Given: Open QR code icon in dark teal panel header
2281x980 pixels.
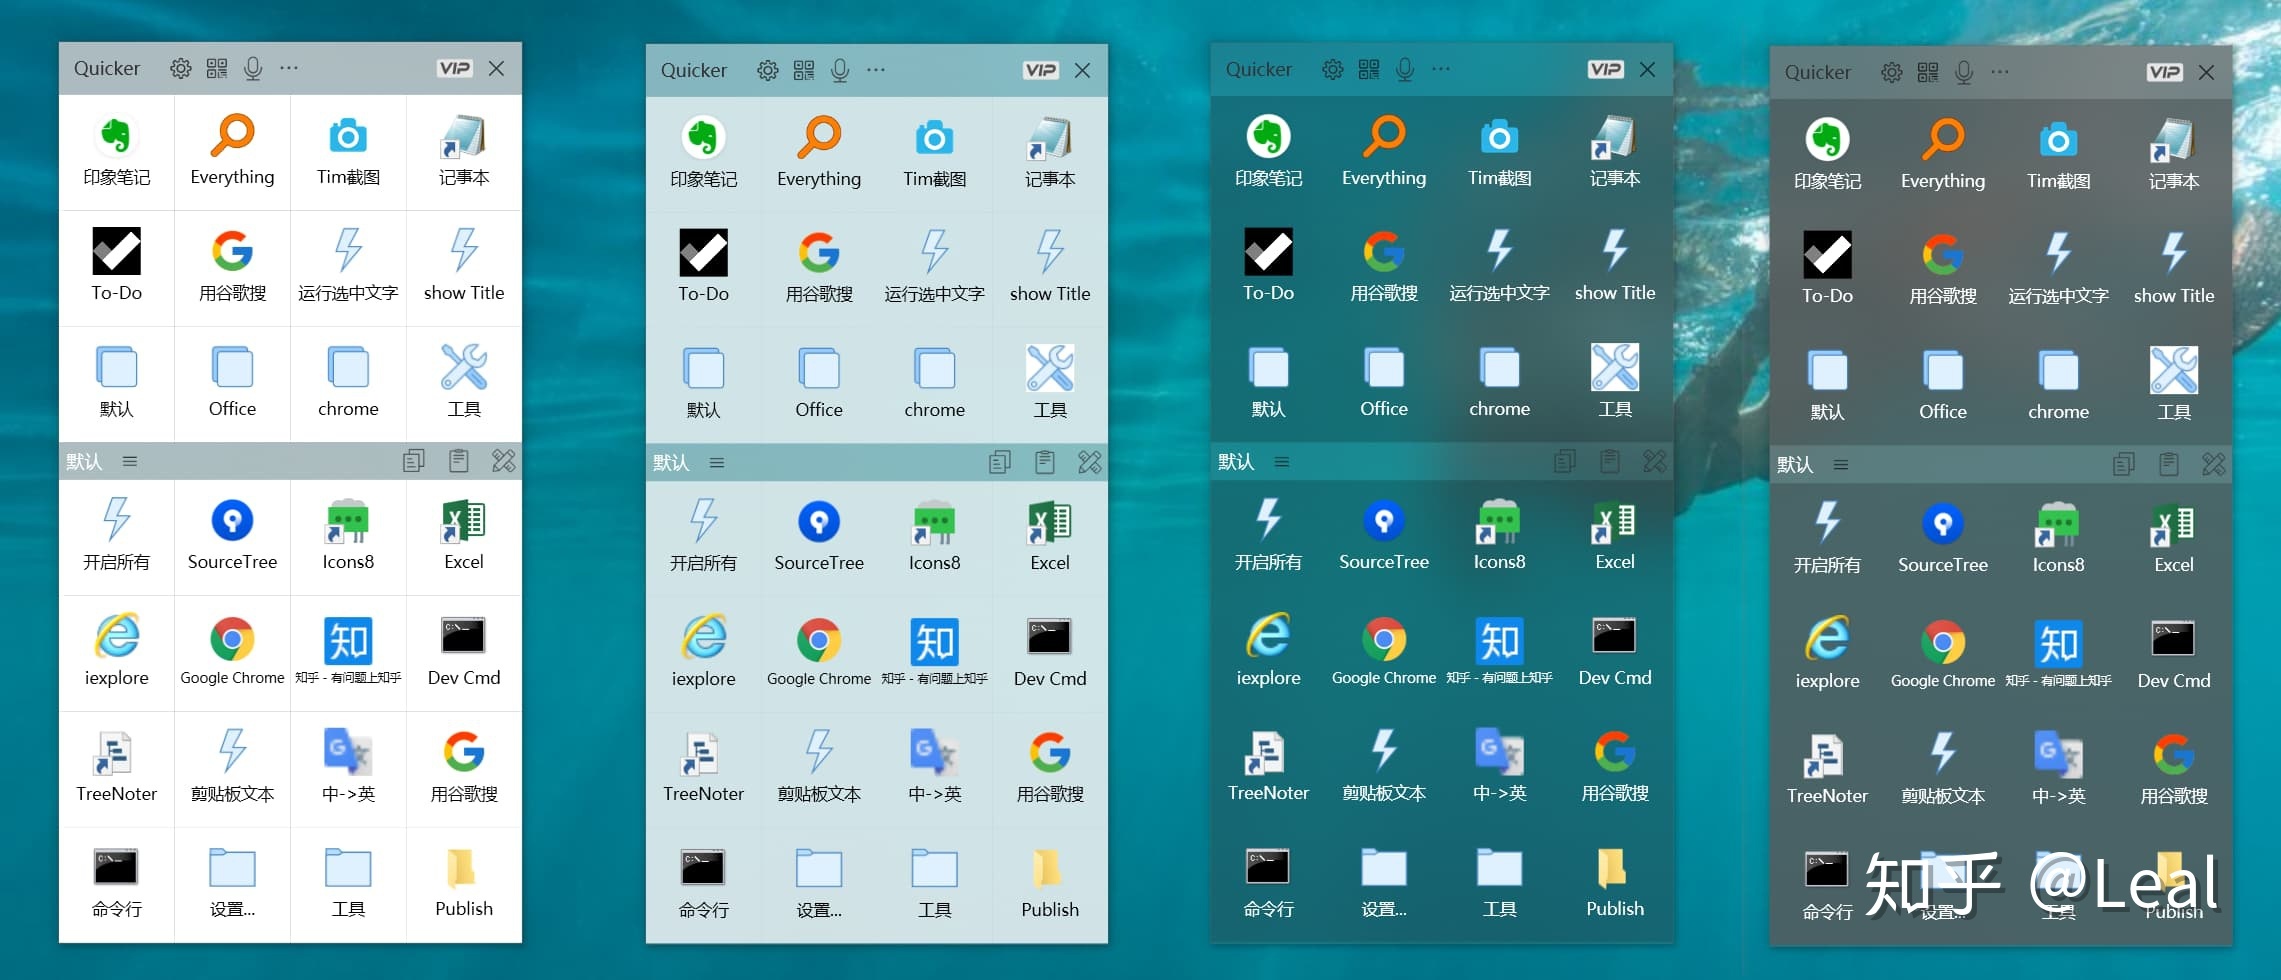Looking at the screenshot, I should point(1368,69).
